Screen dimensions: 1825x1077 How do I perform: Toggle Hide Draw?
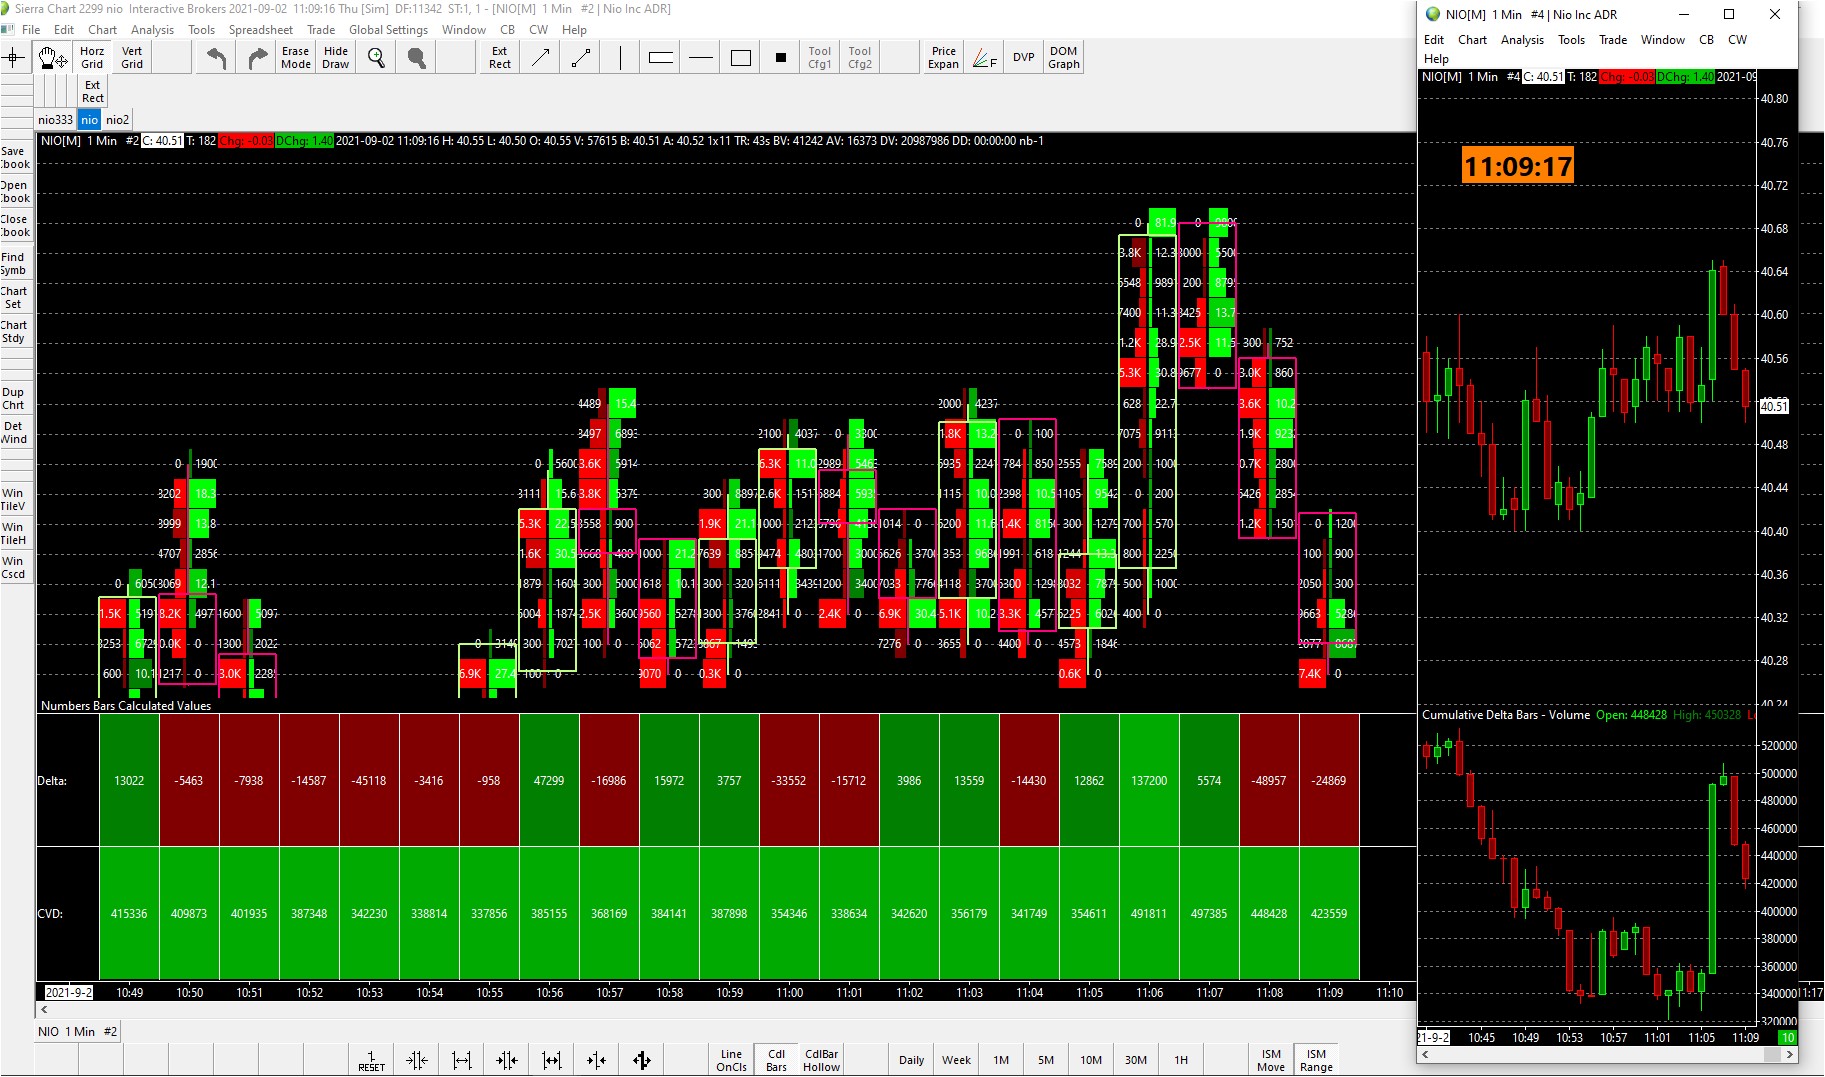[x=336, y=58]
